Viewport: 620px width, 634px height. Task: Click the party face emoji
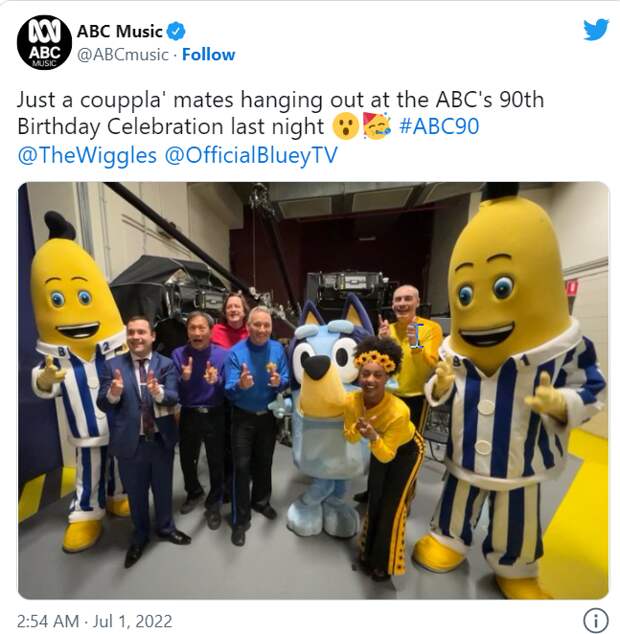point(377,126)
